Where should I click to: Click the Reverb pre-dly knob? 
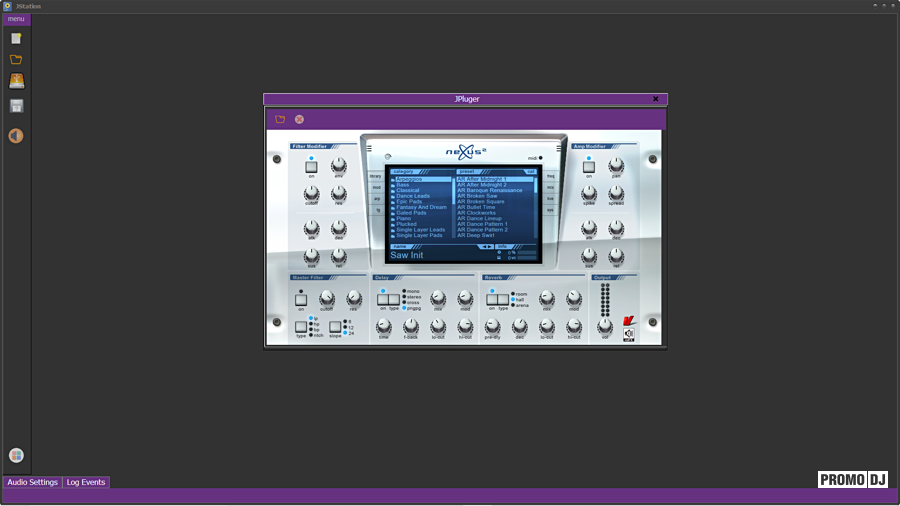[x=492, y=326]
